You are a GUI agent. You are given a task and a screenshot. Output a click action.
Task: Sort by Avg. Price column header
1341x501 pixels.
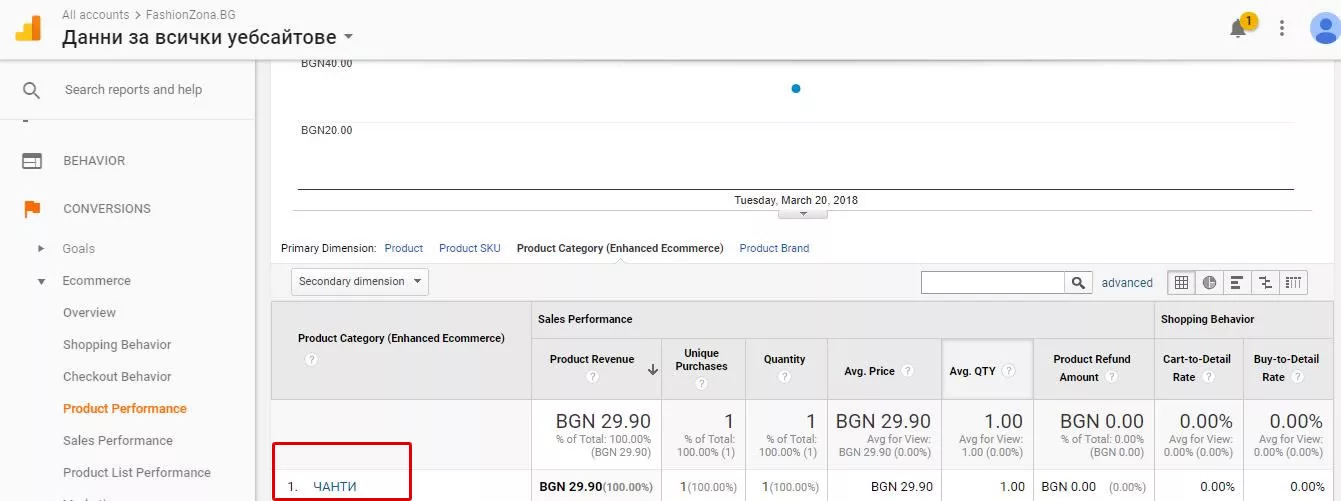click(x=867, y=371)
